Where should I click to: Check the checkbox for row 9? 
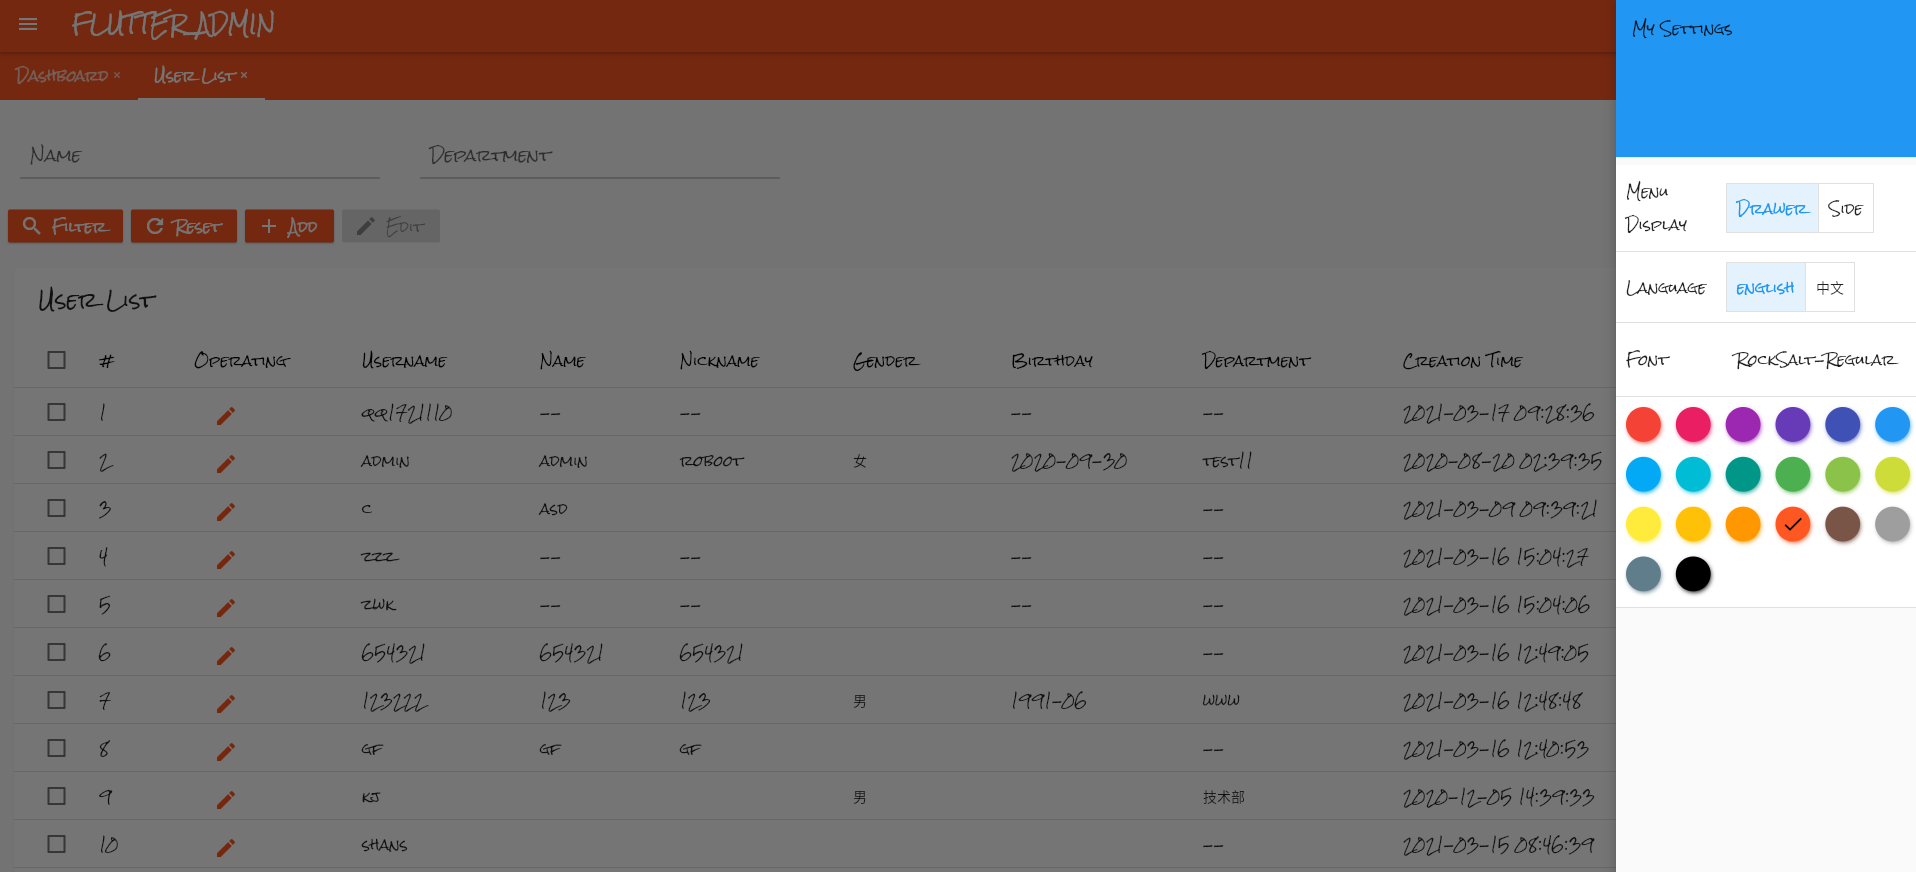(x=56, y=796)
